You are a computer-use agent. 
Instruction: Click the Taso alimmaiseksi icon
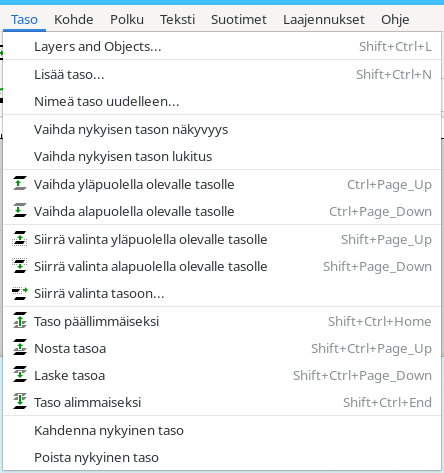tap(20, 402)
